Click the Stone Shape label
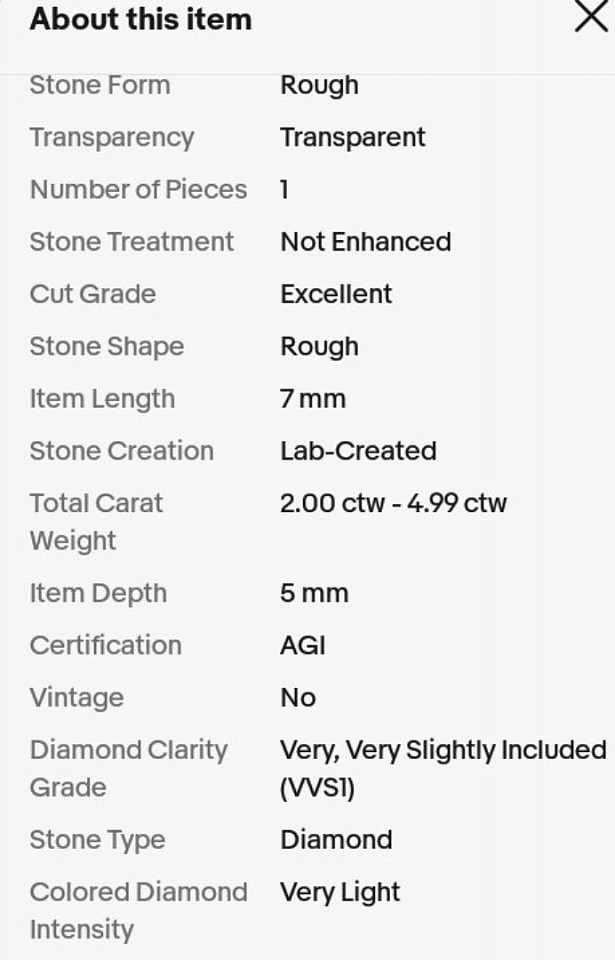 click(x=107, y=347)
